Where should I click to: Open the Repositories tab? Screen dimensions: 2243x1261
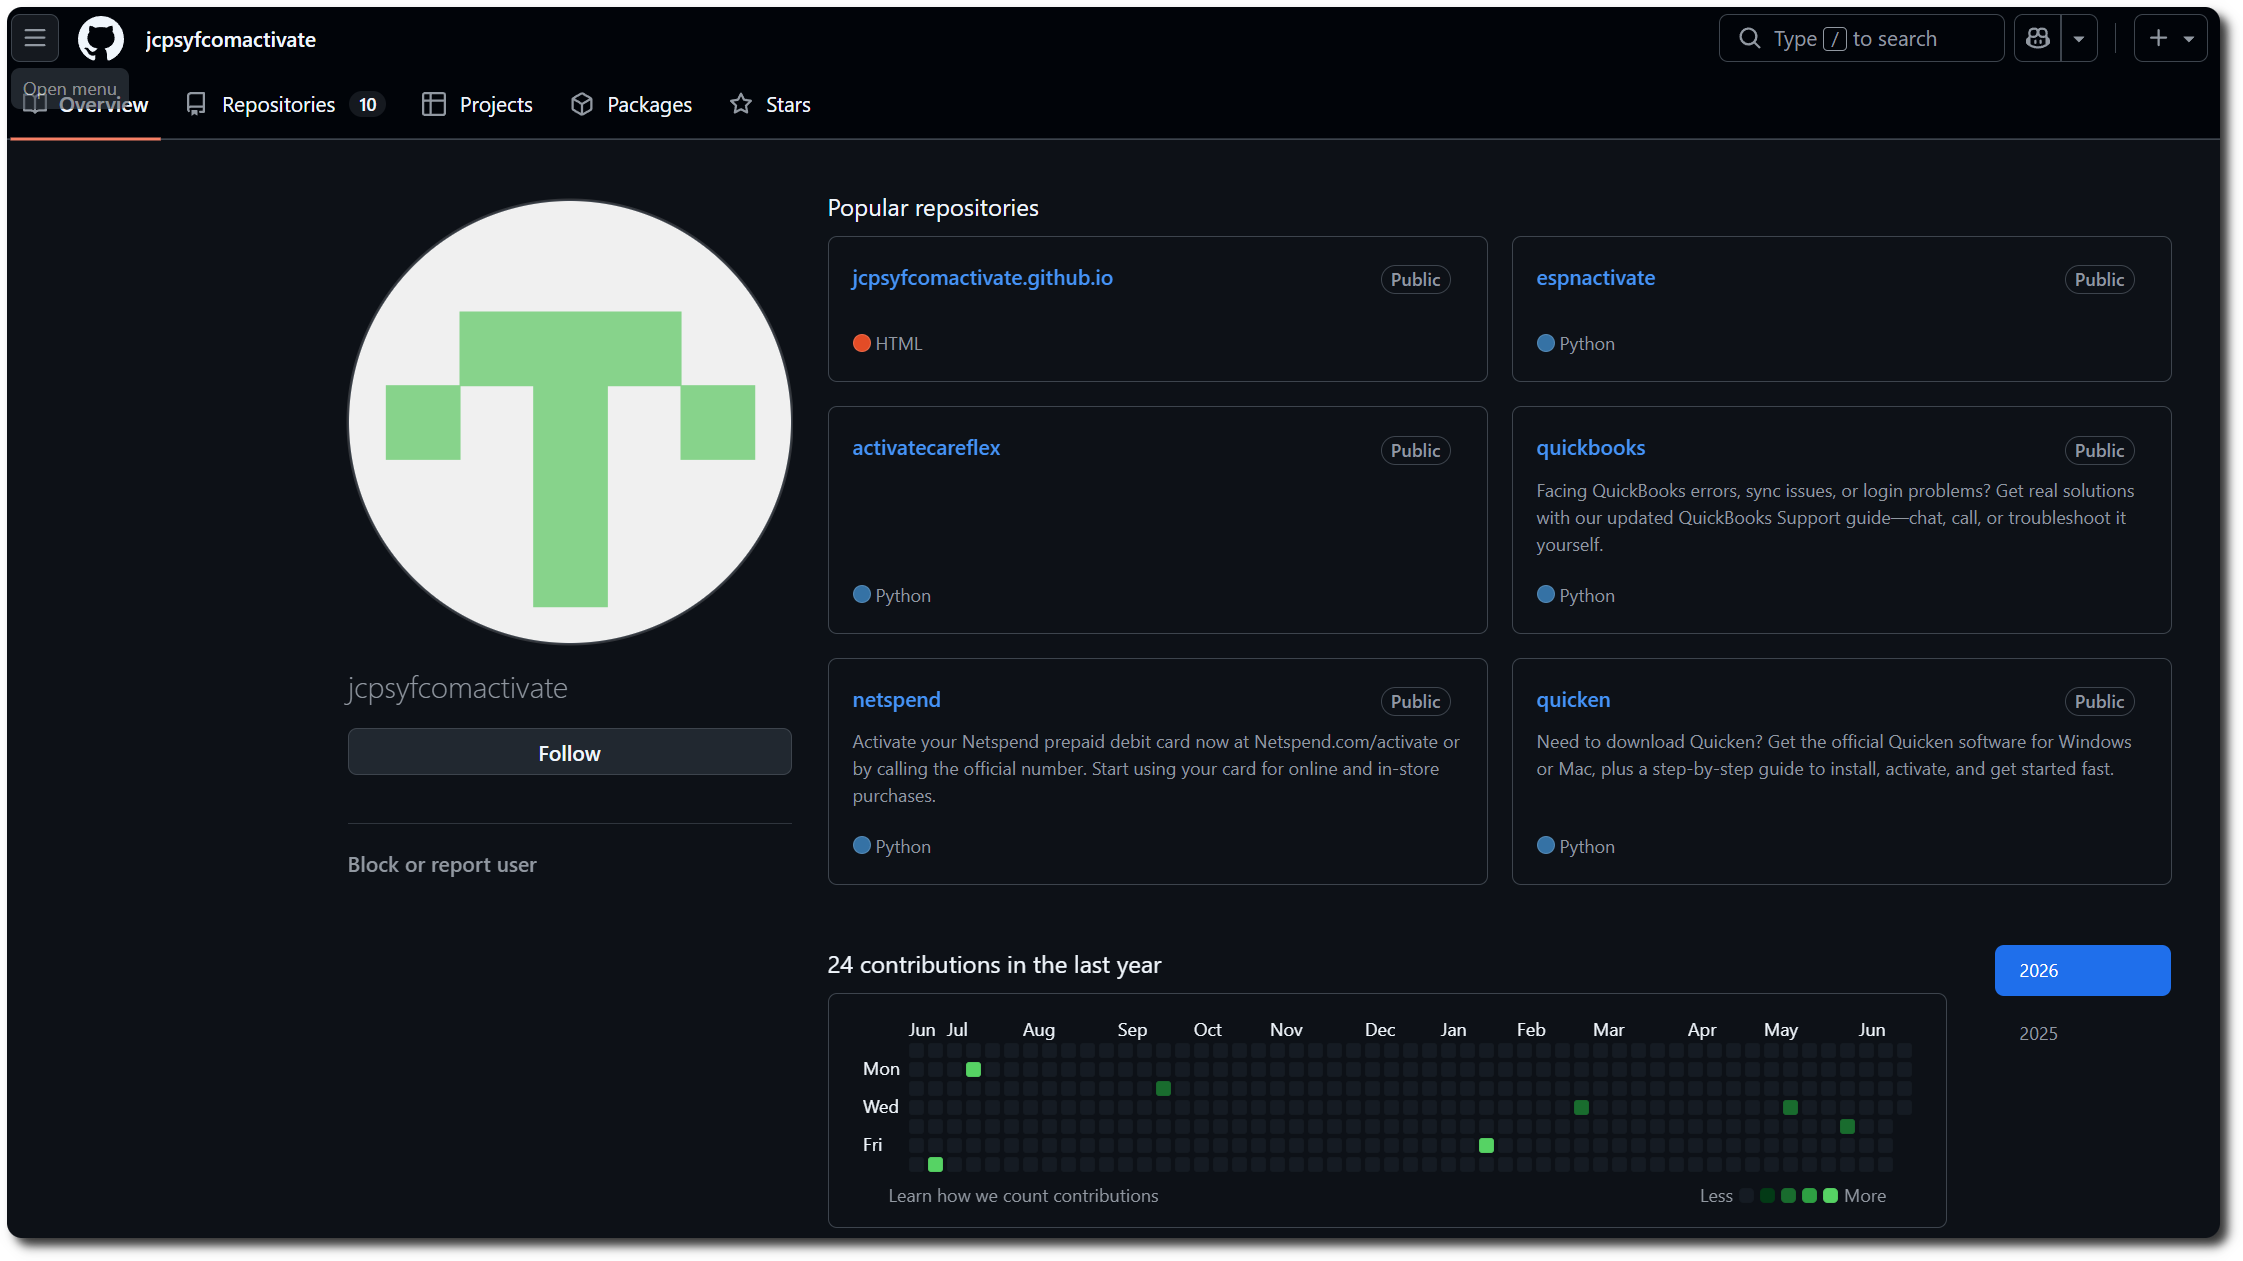click(x=285, y=104)
